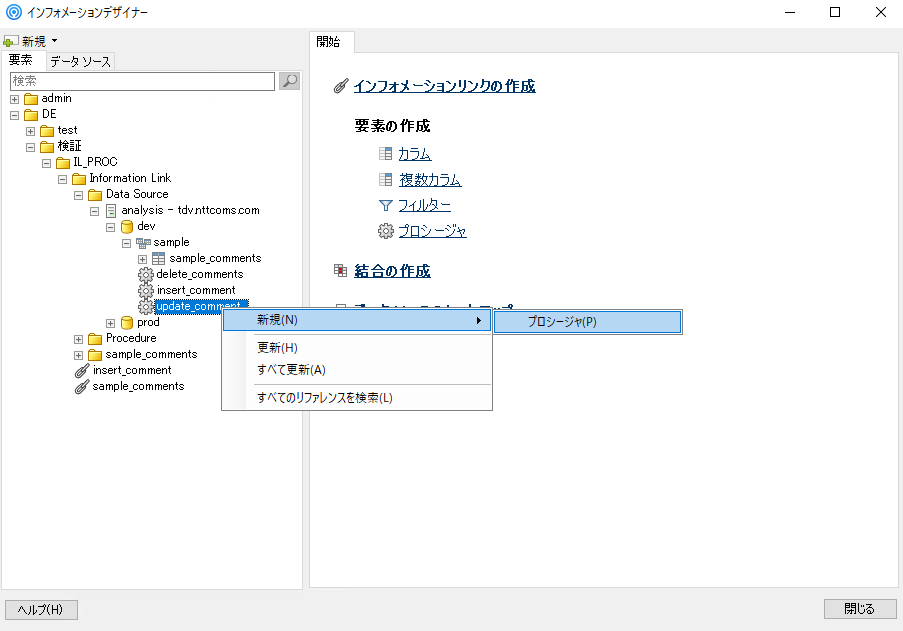903x631 pixels.
Task: Choose 新規(N) in context menu
Action: click(x=356, y=320)
